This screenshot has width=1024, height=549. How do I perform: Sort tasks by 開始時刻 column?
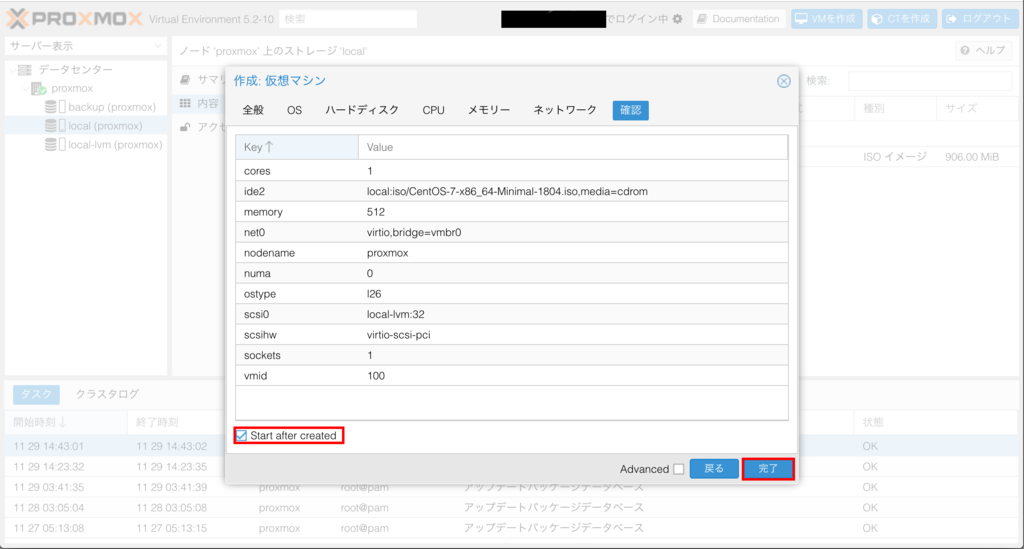tap(66, 422)
